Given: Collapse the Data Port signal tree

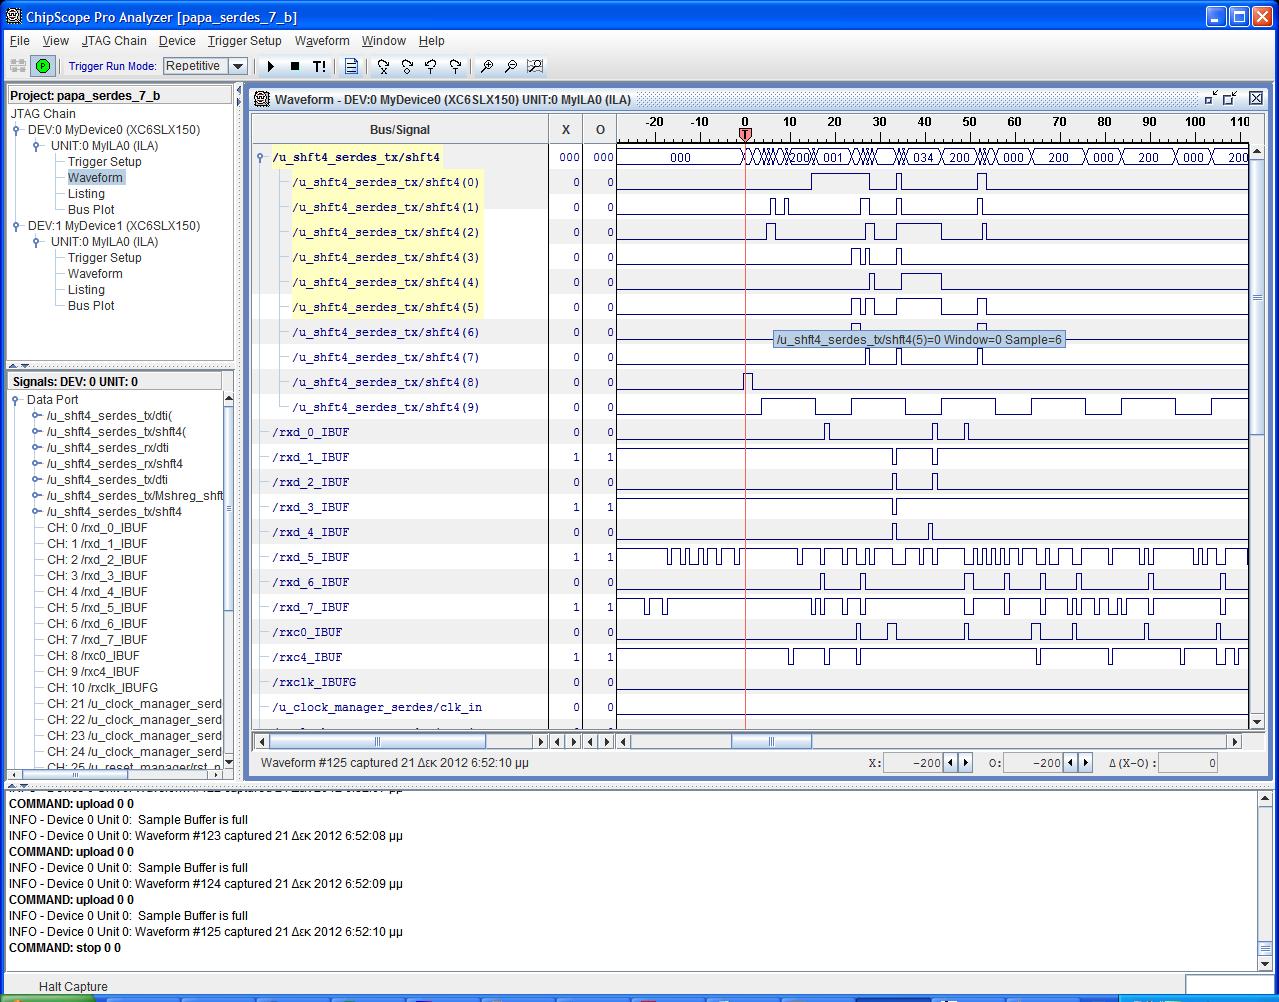Looking at the screenshot, I should click(x=16, y=400).
